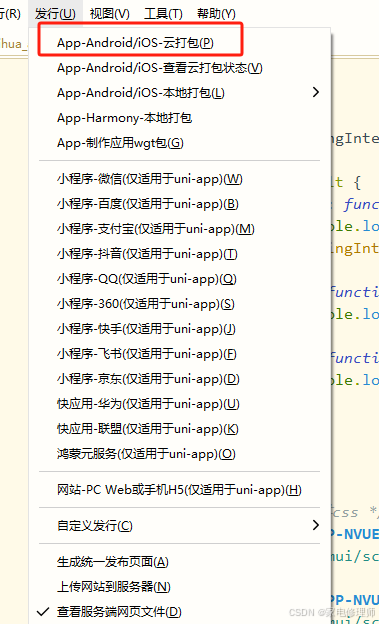Open App-Android/iOS-本地打包(L) entry
The image size is (379, 624).
point(141,93)
